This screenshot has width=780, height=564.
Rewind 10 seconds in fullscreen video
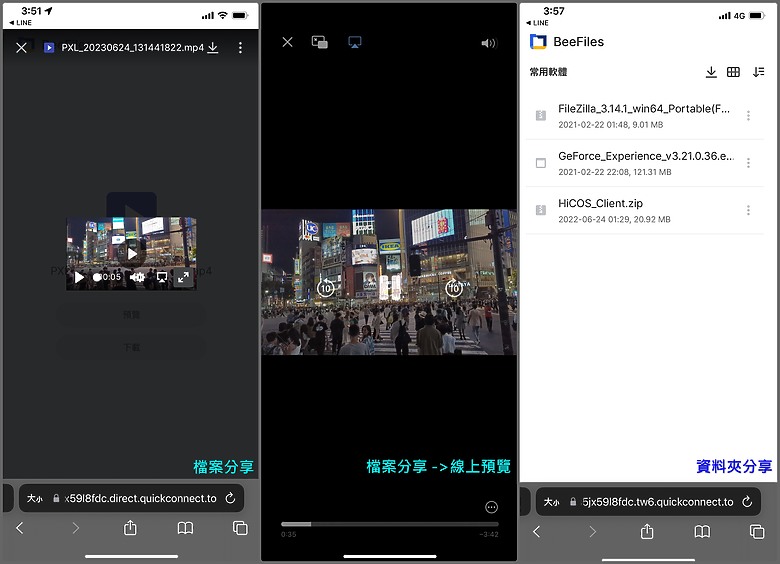(325, 287)
